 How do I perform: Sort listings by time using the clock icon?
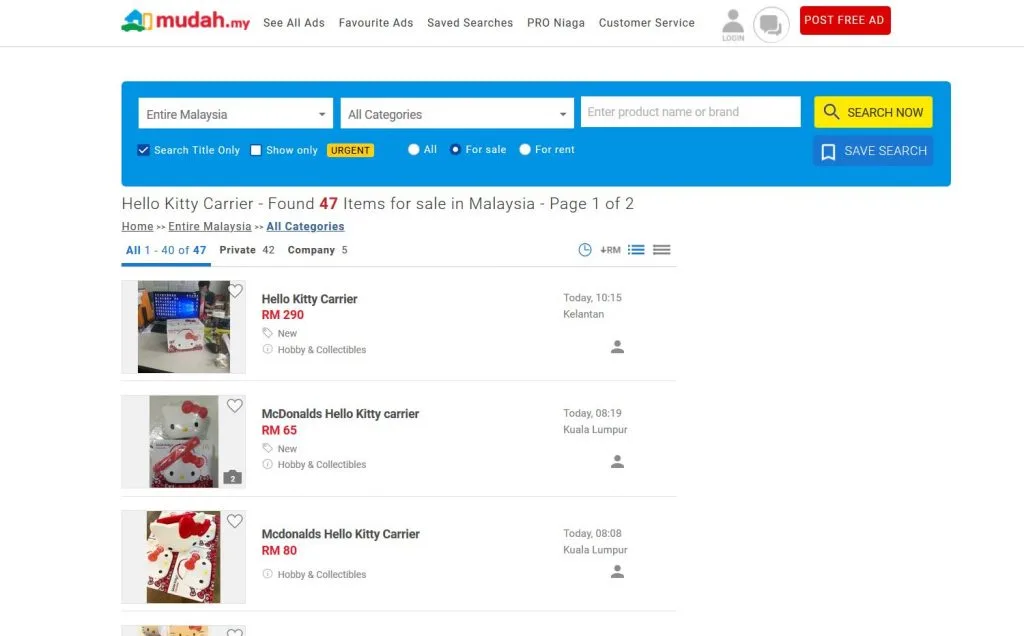(585, 250)
